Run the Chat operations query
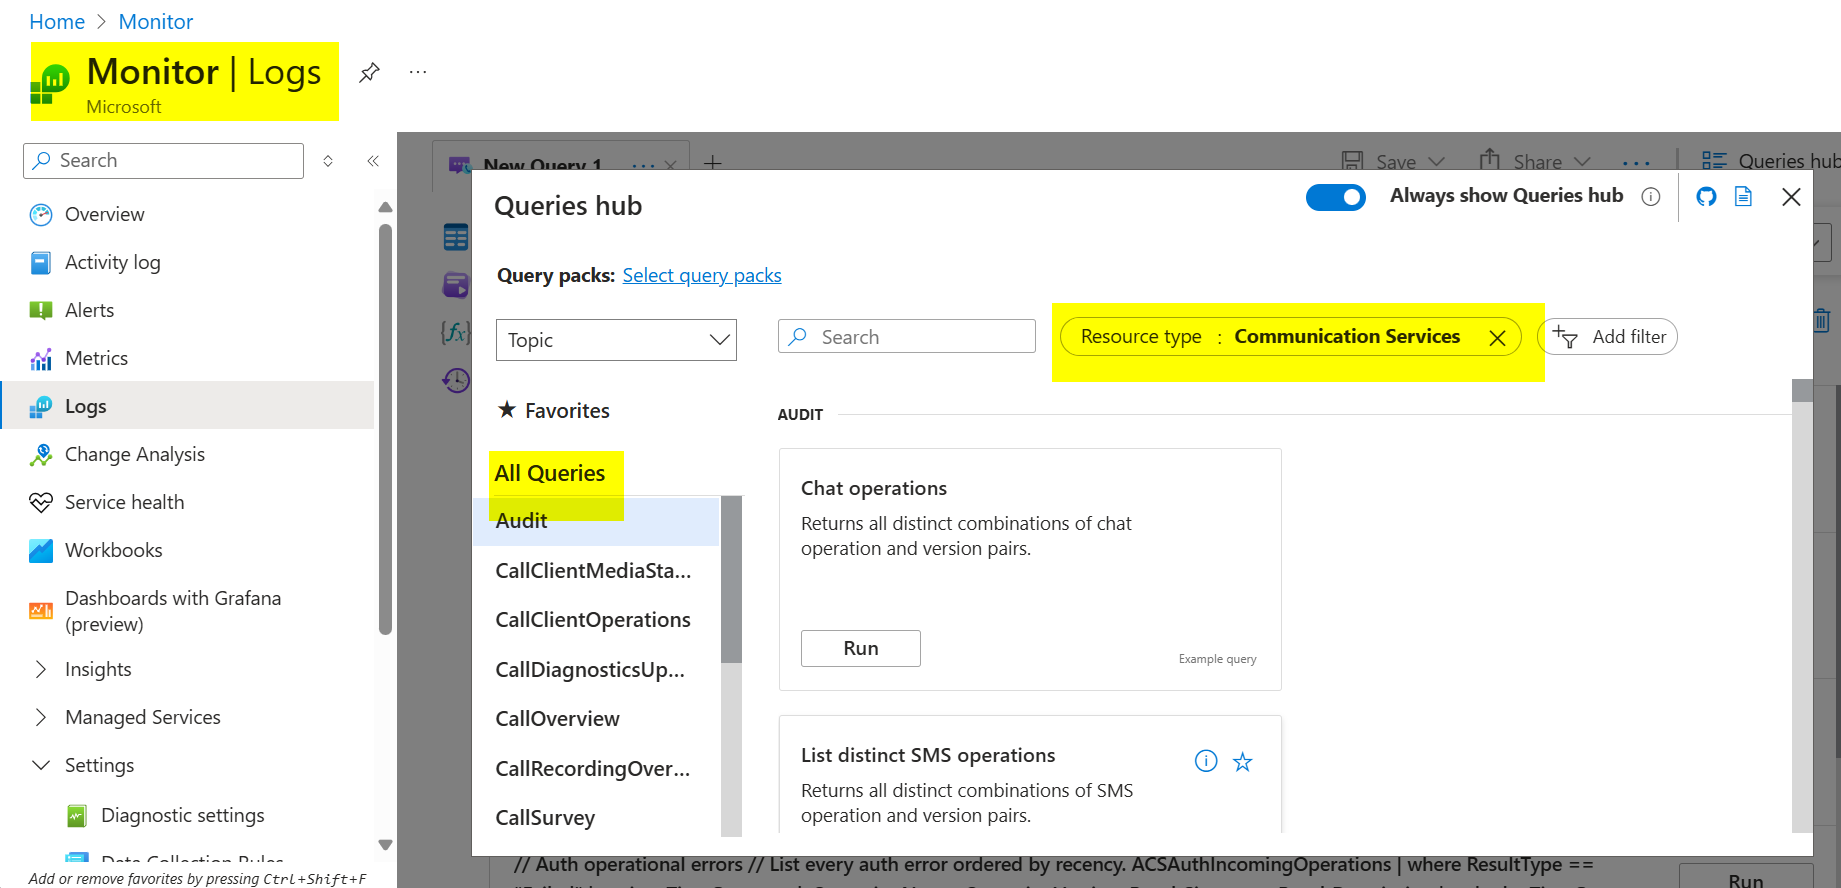Image resolution: width=1841 pixels, height=888 pixels. (861, 648)
